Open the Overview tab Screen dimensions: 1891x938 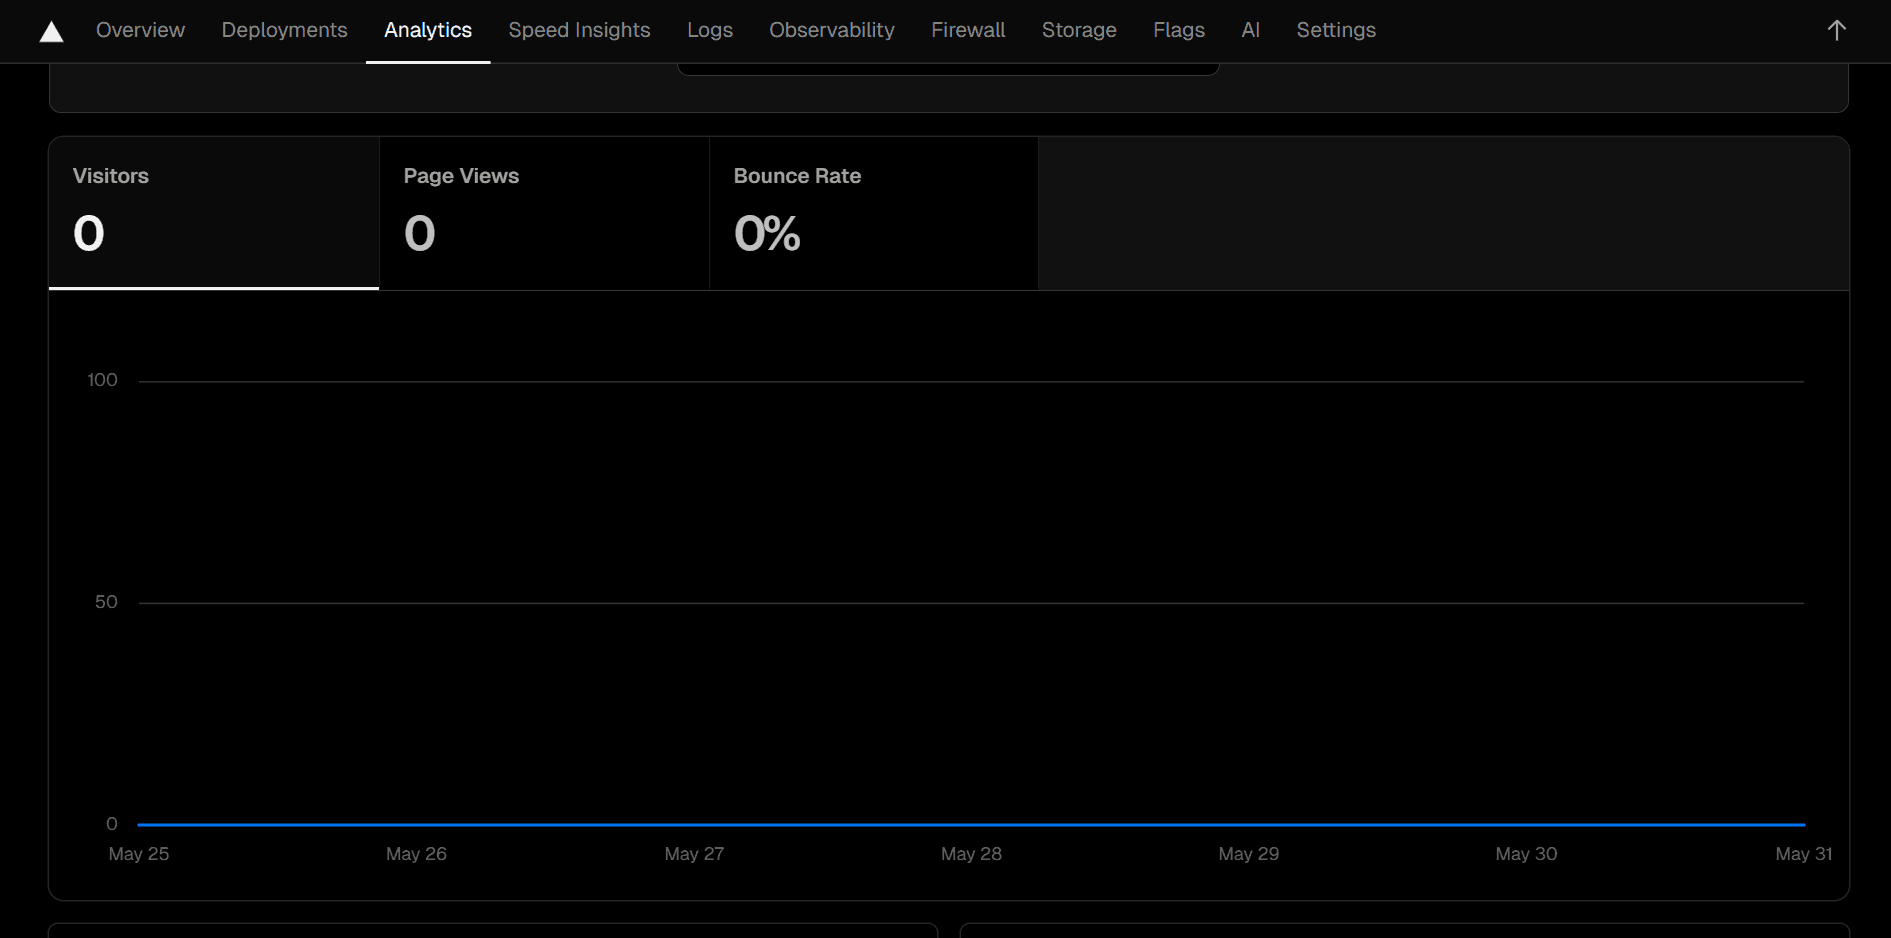[x=140, y=30]
